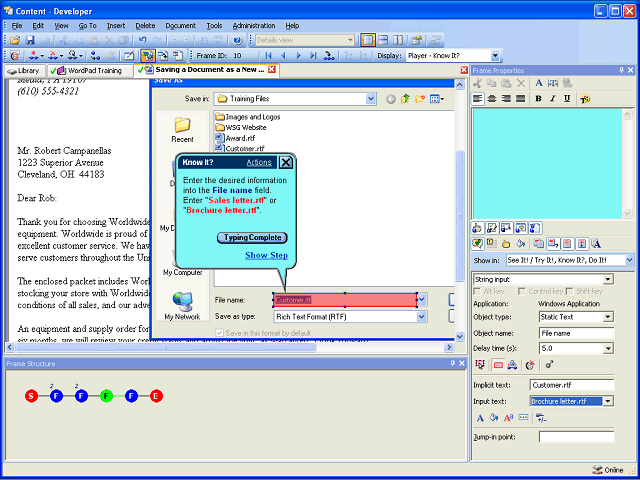Image resolution: width=640 pixels, height=480 pixels.
Task: Toggle the highlighted first view layout button
Action: [x=368, y=40]
